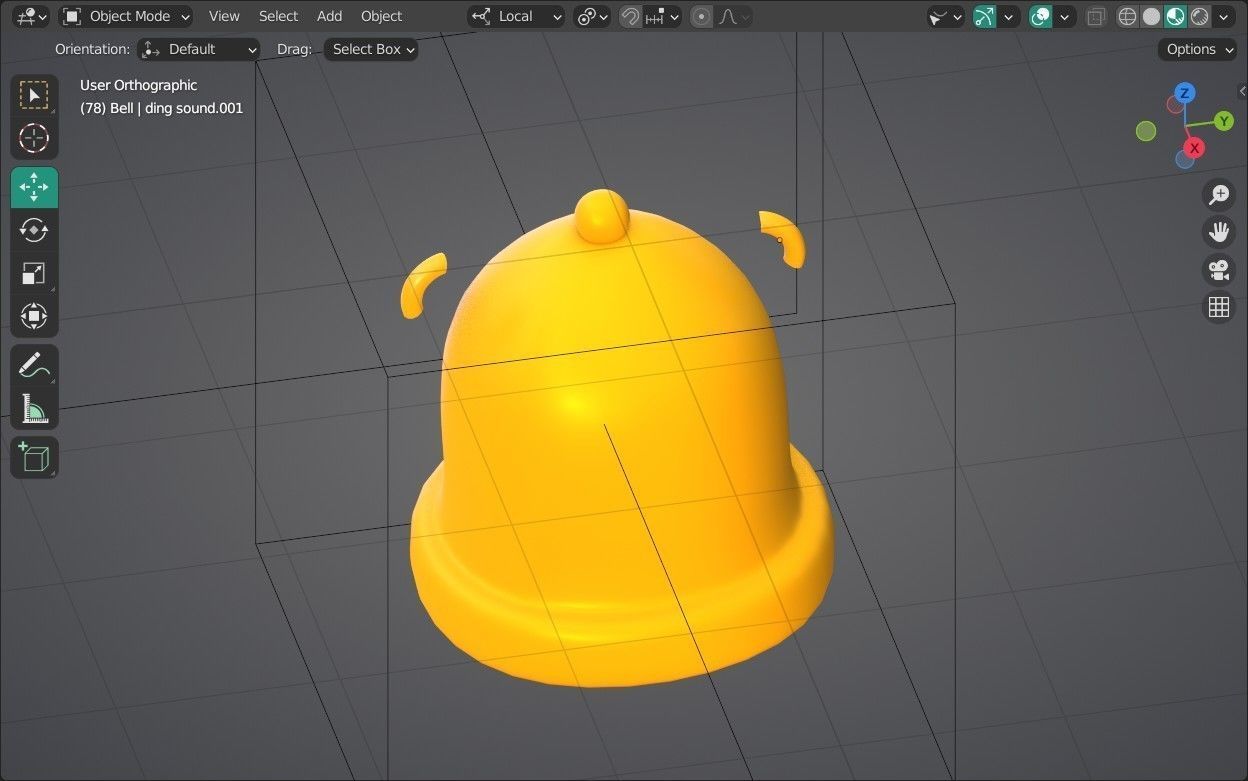Open the proportional editing falloff dropdown
This screenshot has height=781, width=1248.
pos(735,16)
